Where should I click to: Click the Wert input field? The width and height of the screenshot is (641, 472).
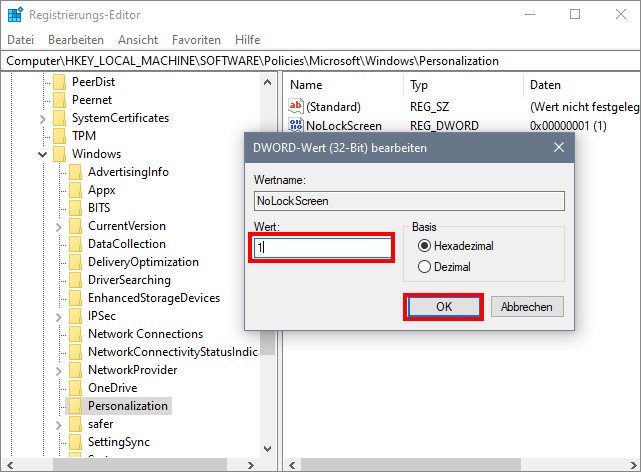pos(322,247)
